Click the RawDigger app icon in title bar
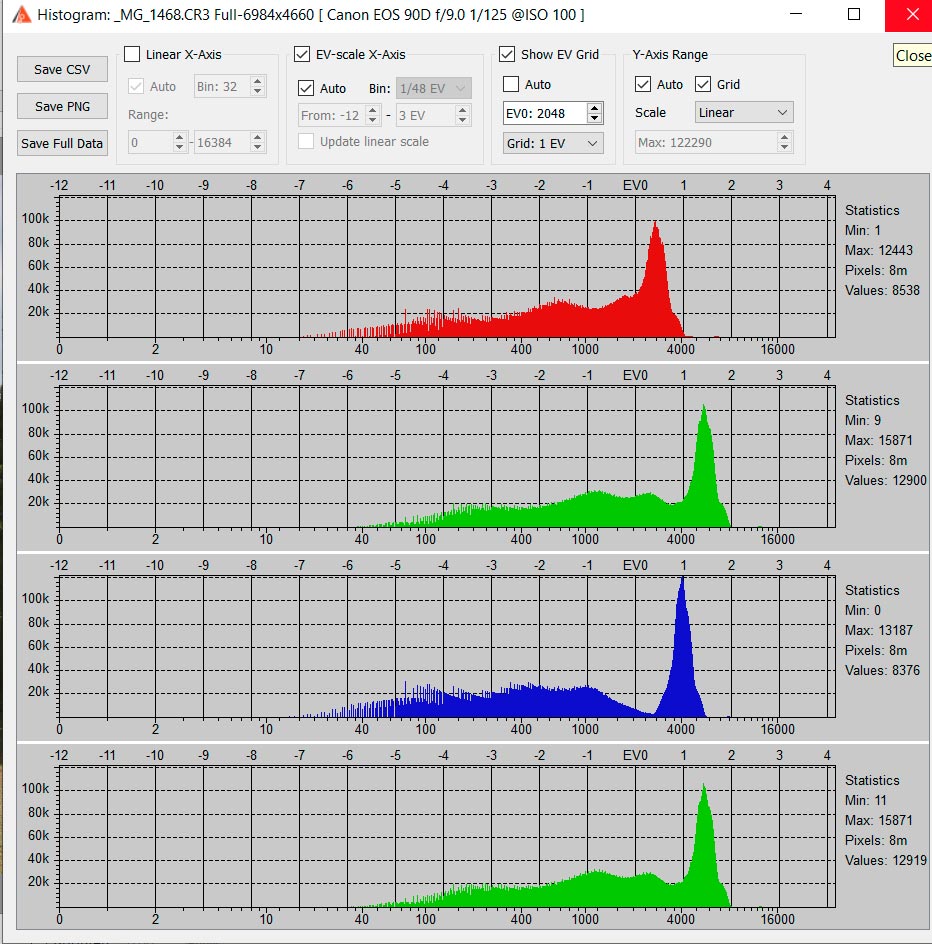The height and width of the screenshot is (944, 932). click(20, 15)
